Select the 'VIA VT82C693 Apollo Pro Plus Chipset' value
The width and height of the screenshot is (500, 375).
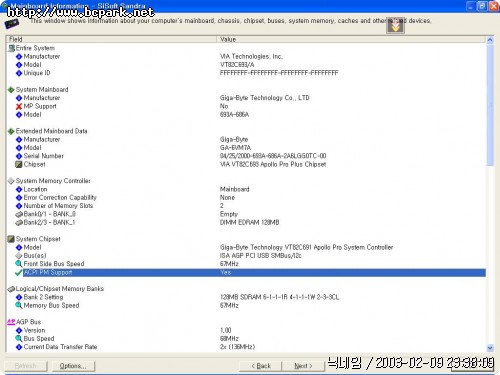tap(273, 164)
